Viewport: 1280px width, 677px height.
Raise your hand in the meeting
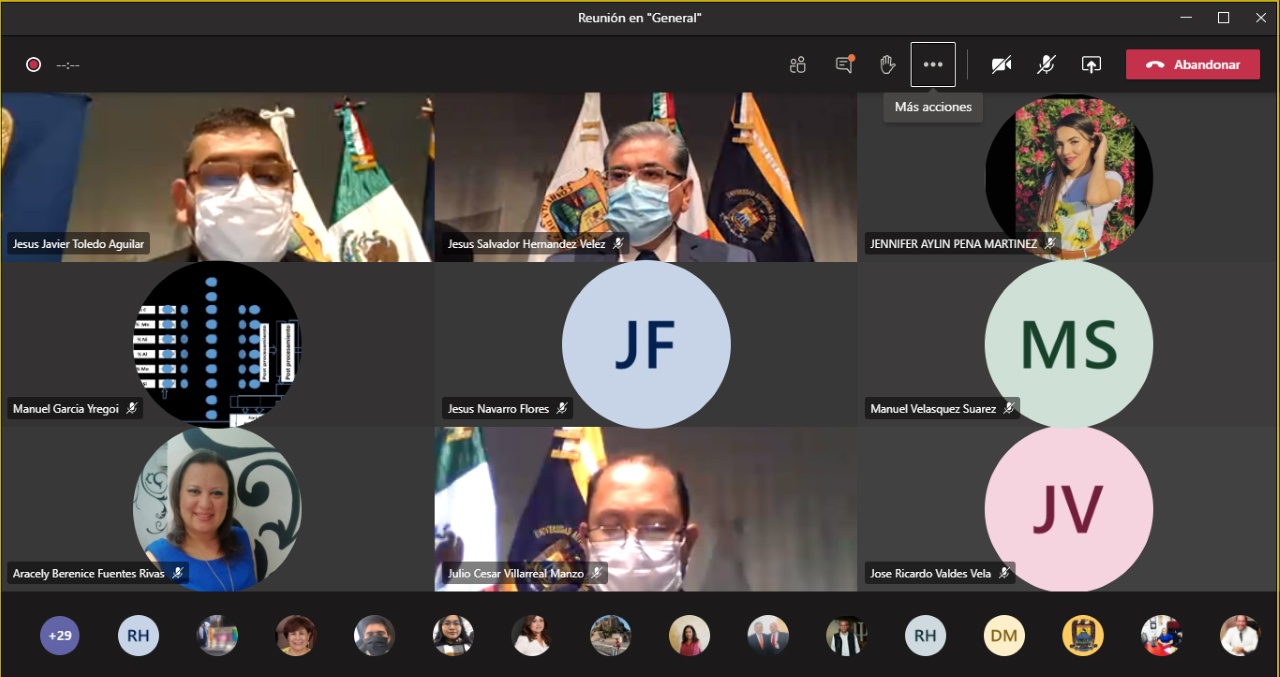click(x=887, y=65)
